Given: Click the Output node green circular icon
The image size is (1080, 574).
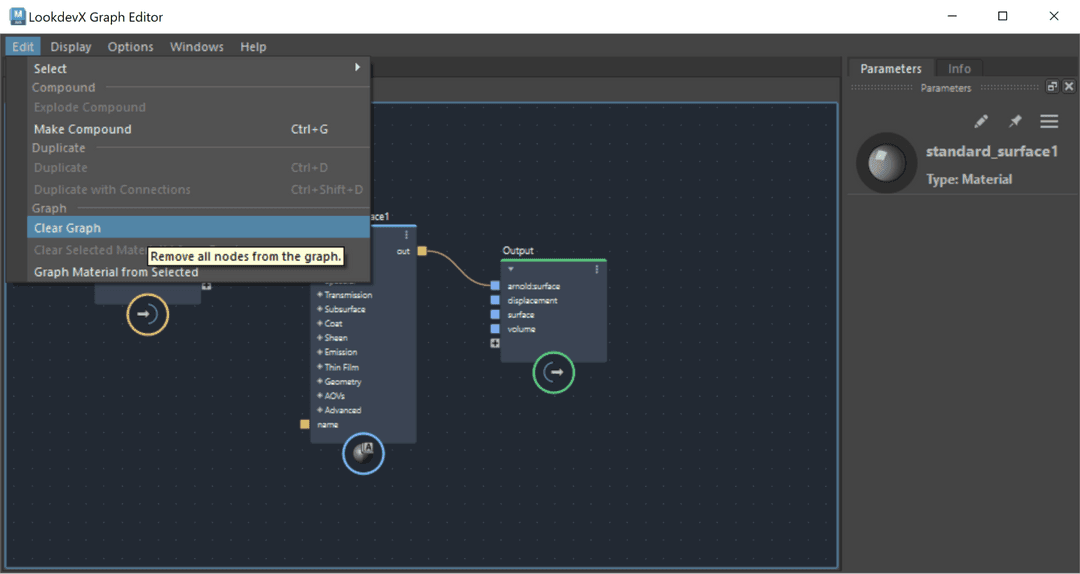Looking at the screenshot, I should click(x=554, y=373).
